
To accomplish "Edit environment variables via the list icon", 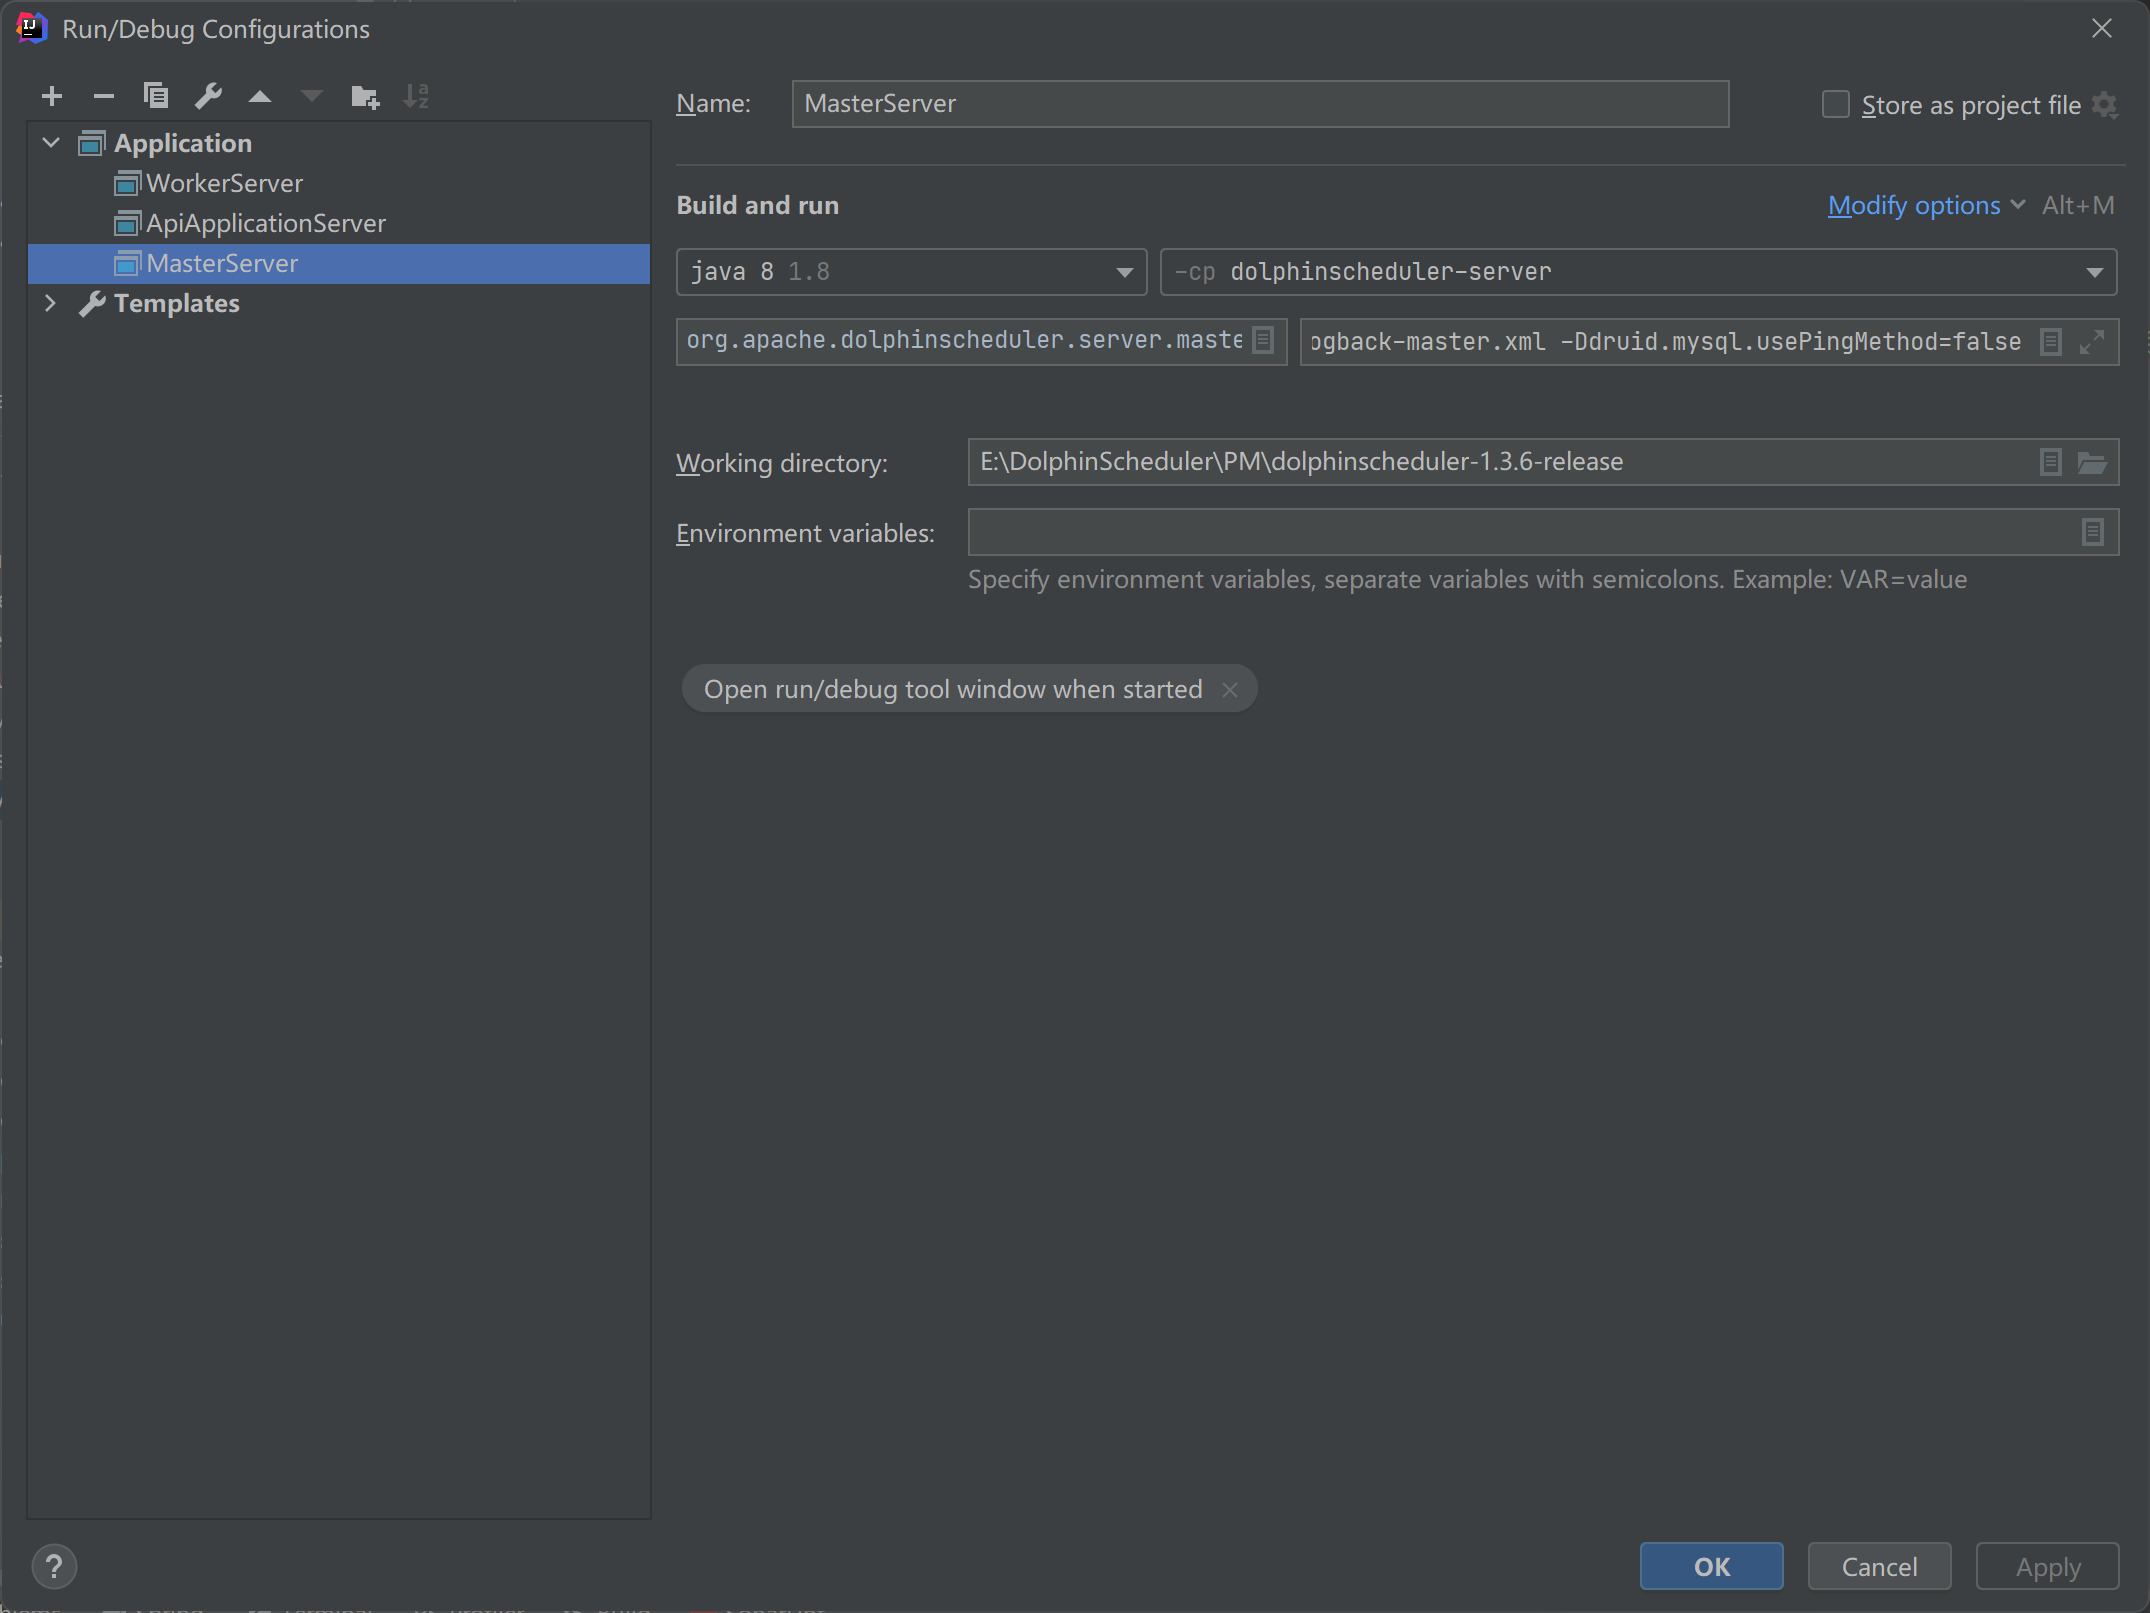I will tap(2093, 532).
